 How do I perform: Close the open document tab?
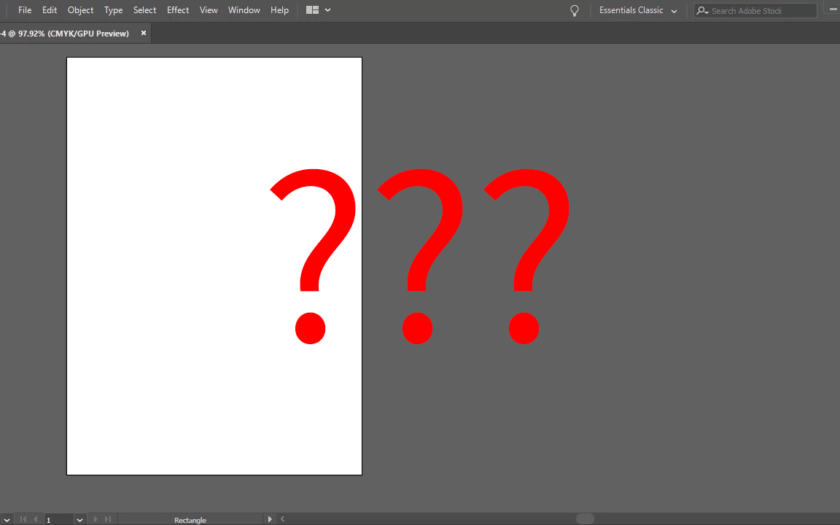(143, 33)
